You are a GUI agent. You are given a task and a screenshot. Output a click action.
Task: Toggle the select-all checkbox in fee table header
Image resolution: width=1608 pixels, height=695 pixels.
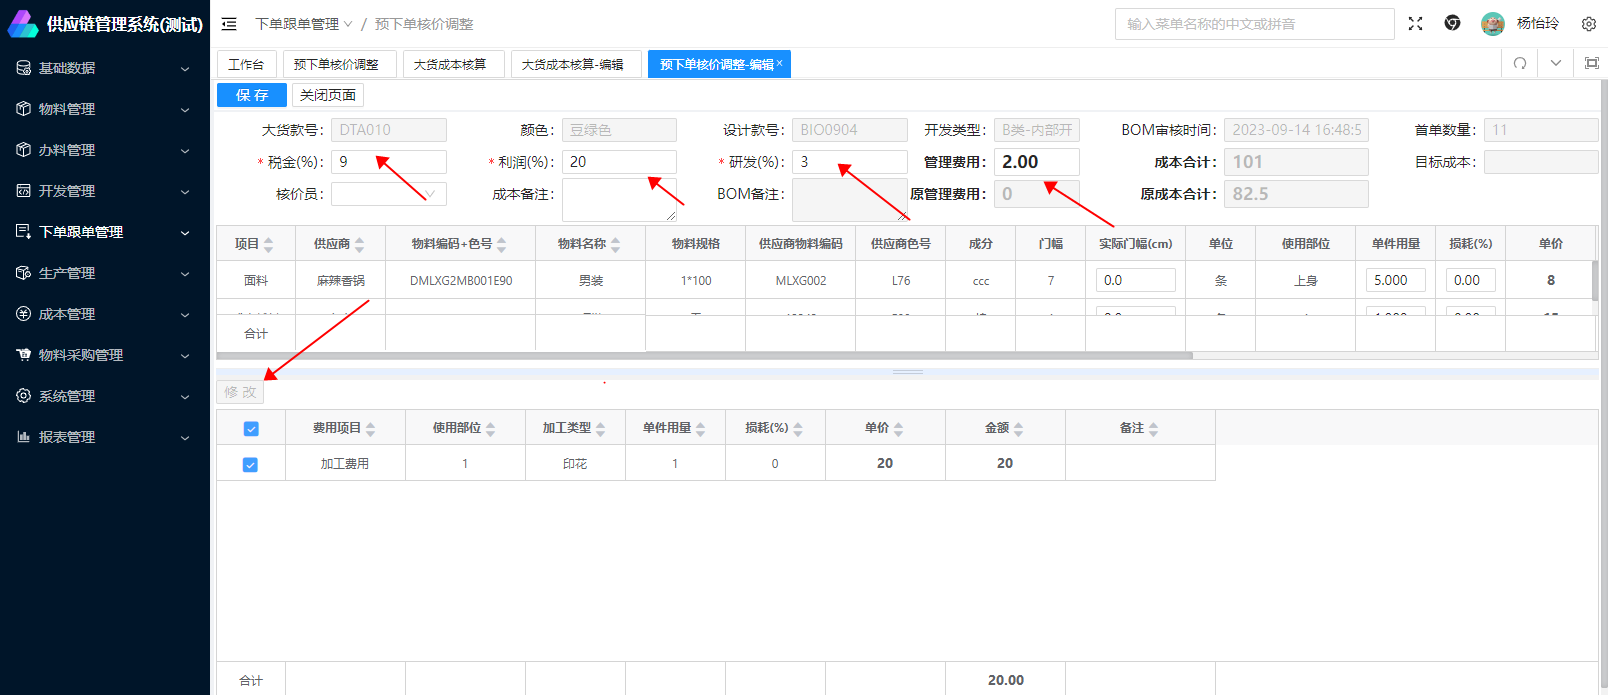coord(251,429)
